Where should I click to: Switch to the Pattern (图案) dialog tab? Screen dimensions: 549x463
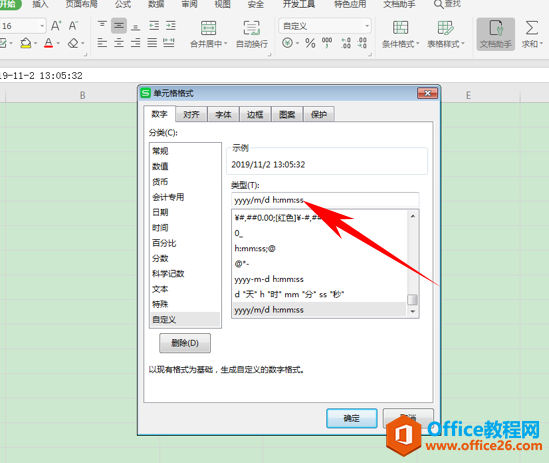click(x=287, y=114)
